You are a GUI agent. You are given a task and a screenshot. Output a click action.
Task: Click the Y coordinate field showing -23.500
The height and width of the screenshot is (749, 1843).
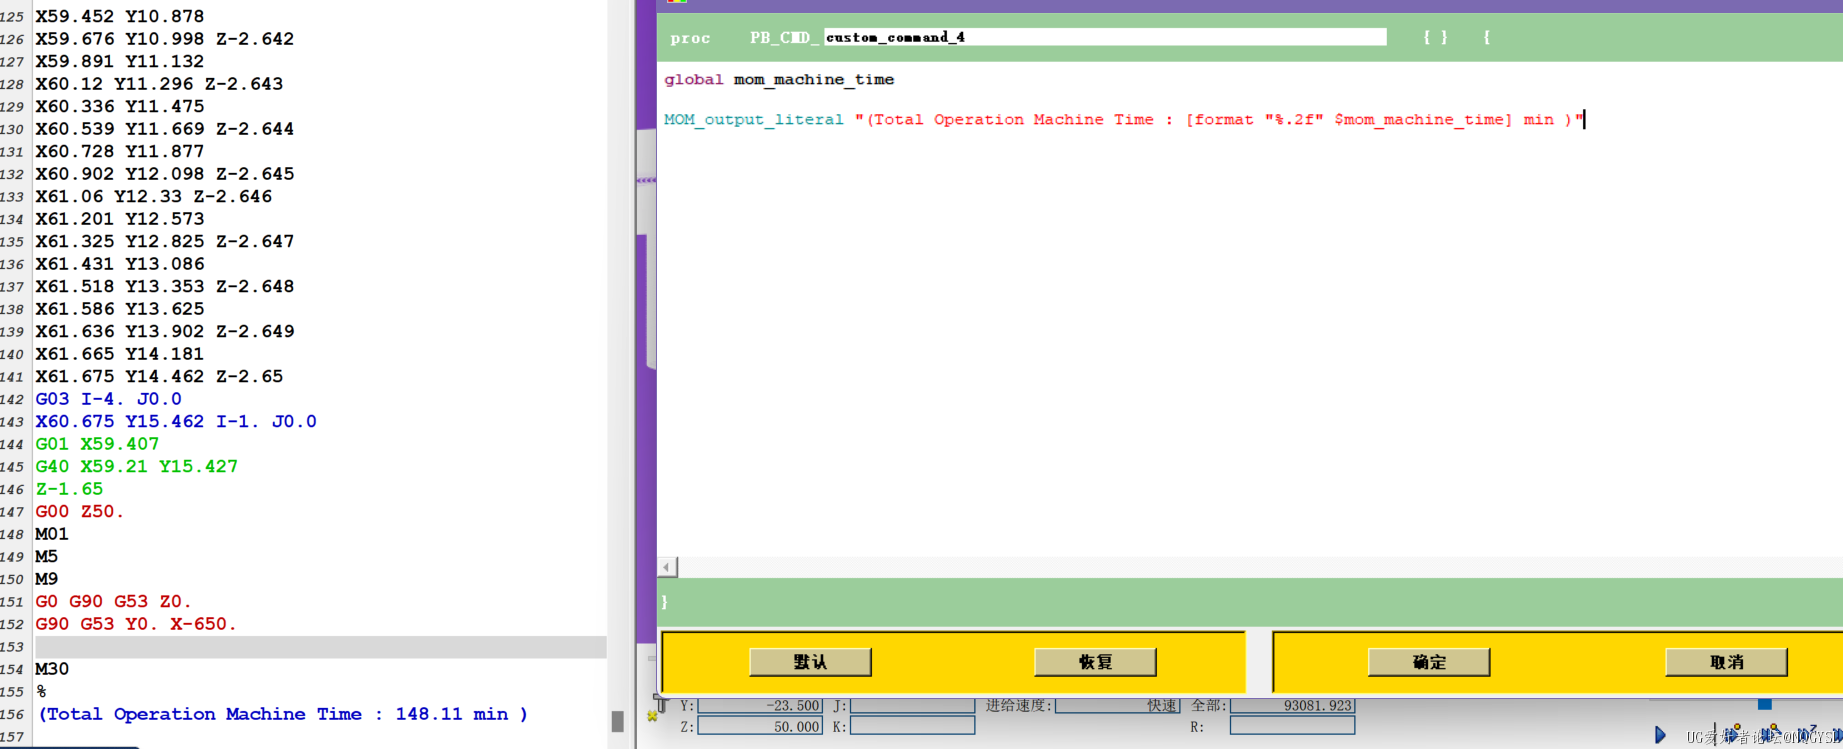point(760,705)
